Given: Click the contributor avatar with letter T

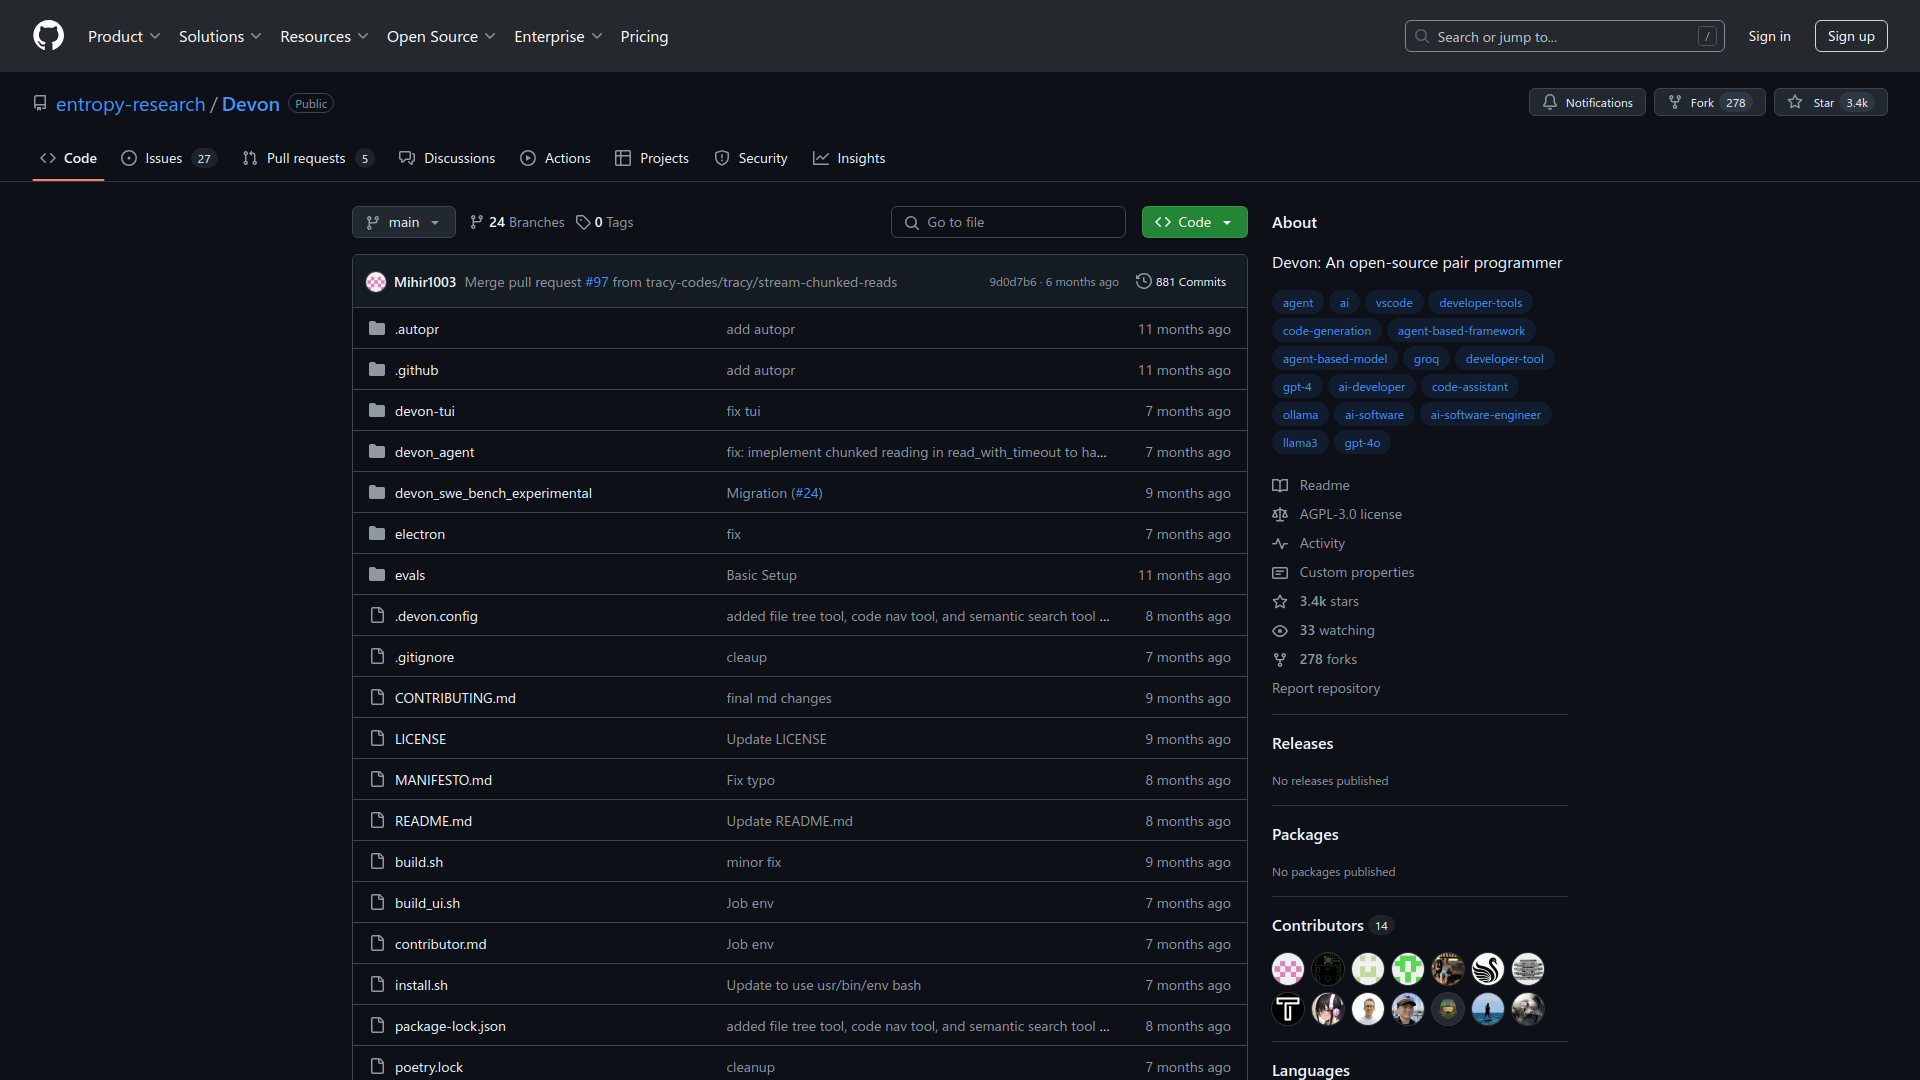Looking at the screenshot, I should coord(1288,1009).
